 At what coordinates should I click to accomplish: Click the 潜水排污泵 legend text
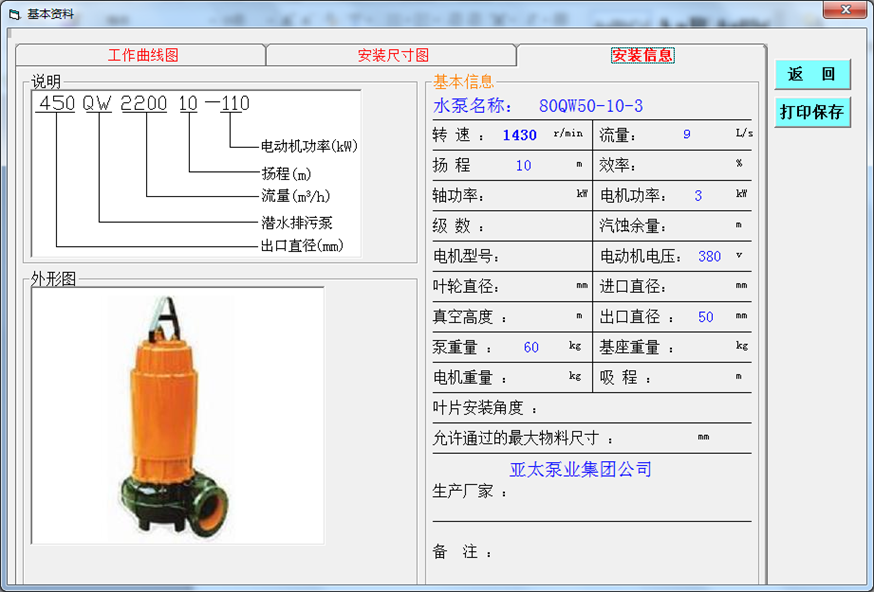(297, 223)
